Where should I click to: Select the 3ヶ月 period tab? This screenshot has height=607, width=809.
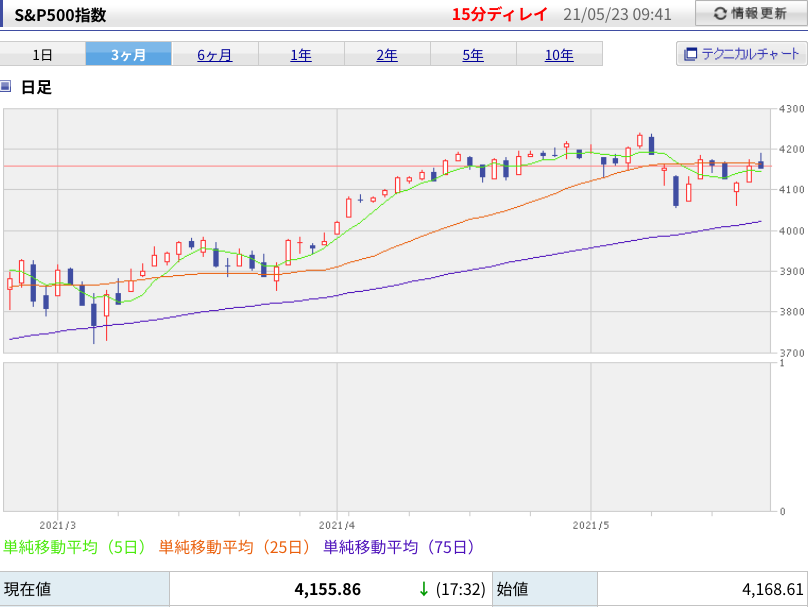click(x=128, y=54)
